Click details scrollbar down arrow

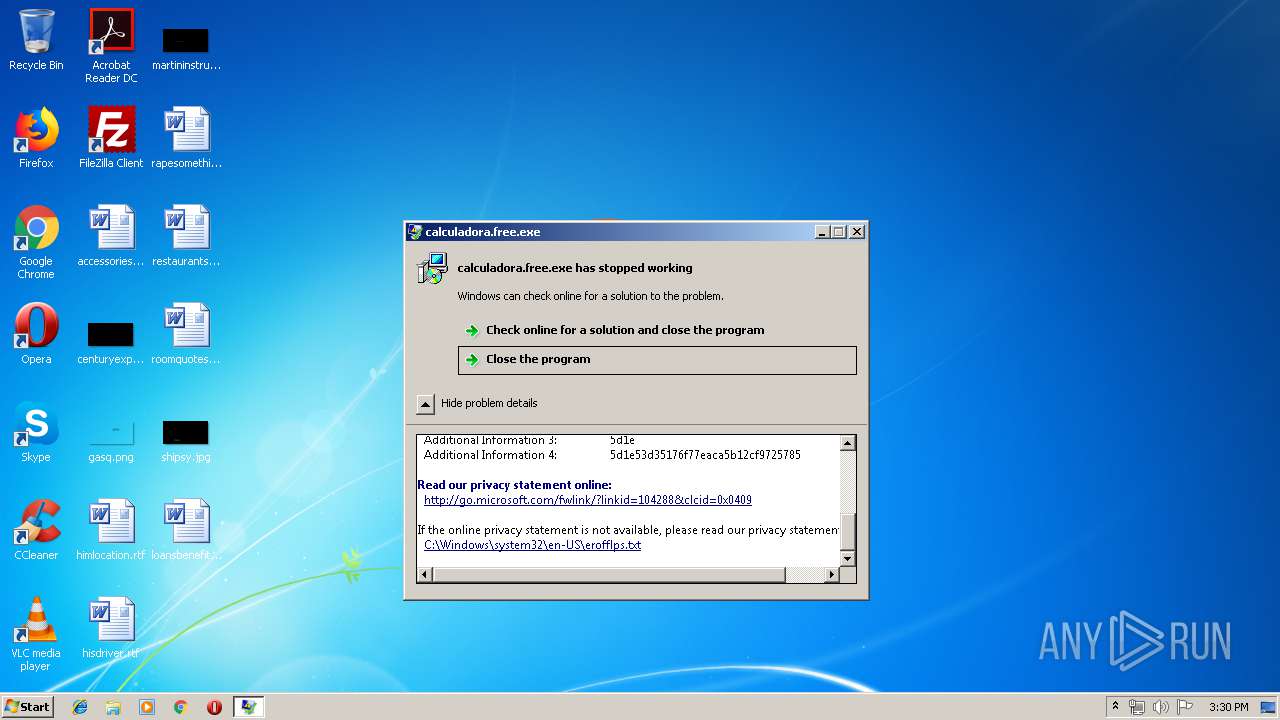(848, 558)
